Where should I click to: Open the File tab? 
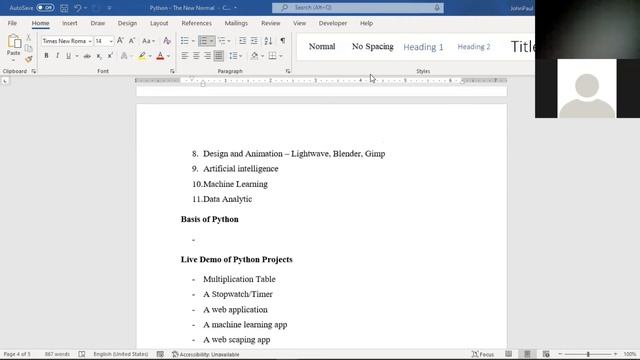tap(12, 23)
